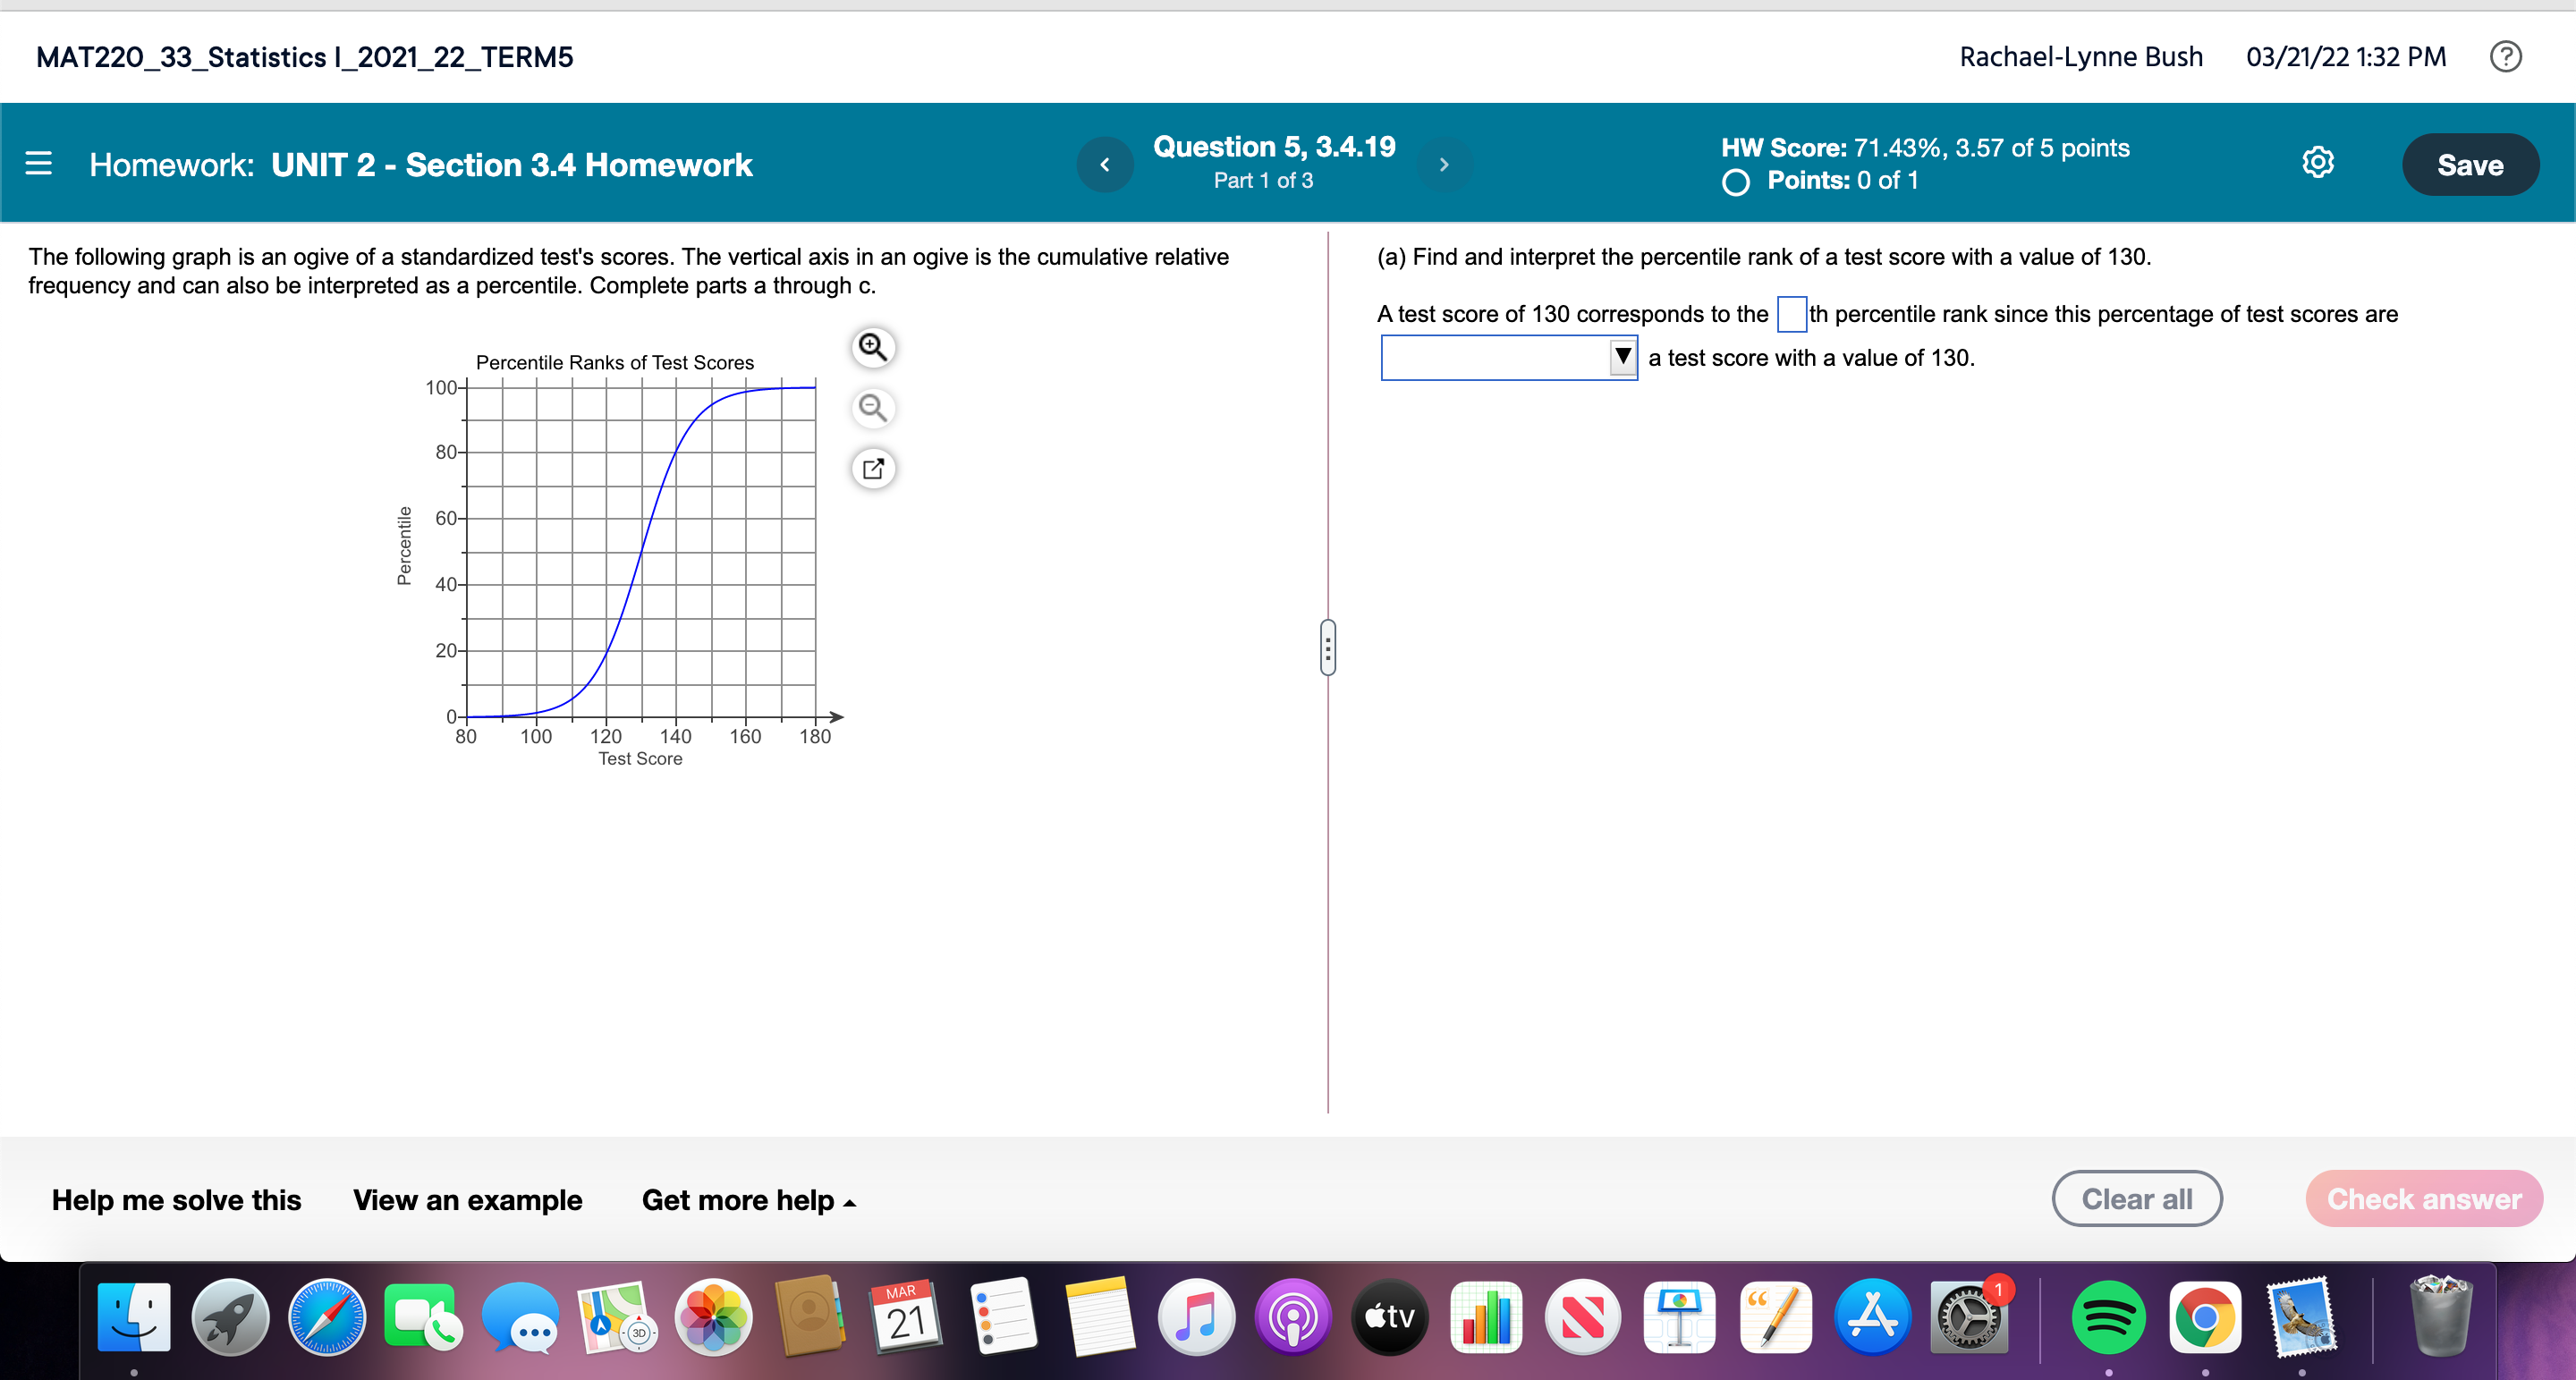Open homework settings gear

tap(2317, 163)
